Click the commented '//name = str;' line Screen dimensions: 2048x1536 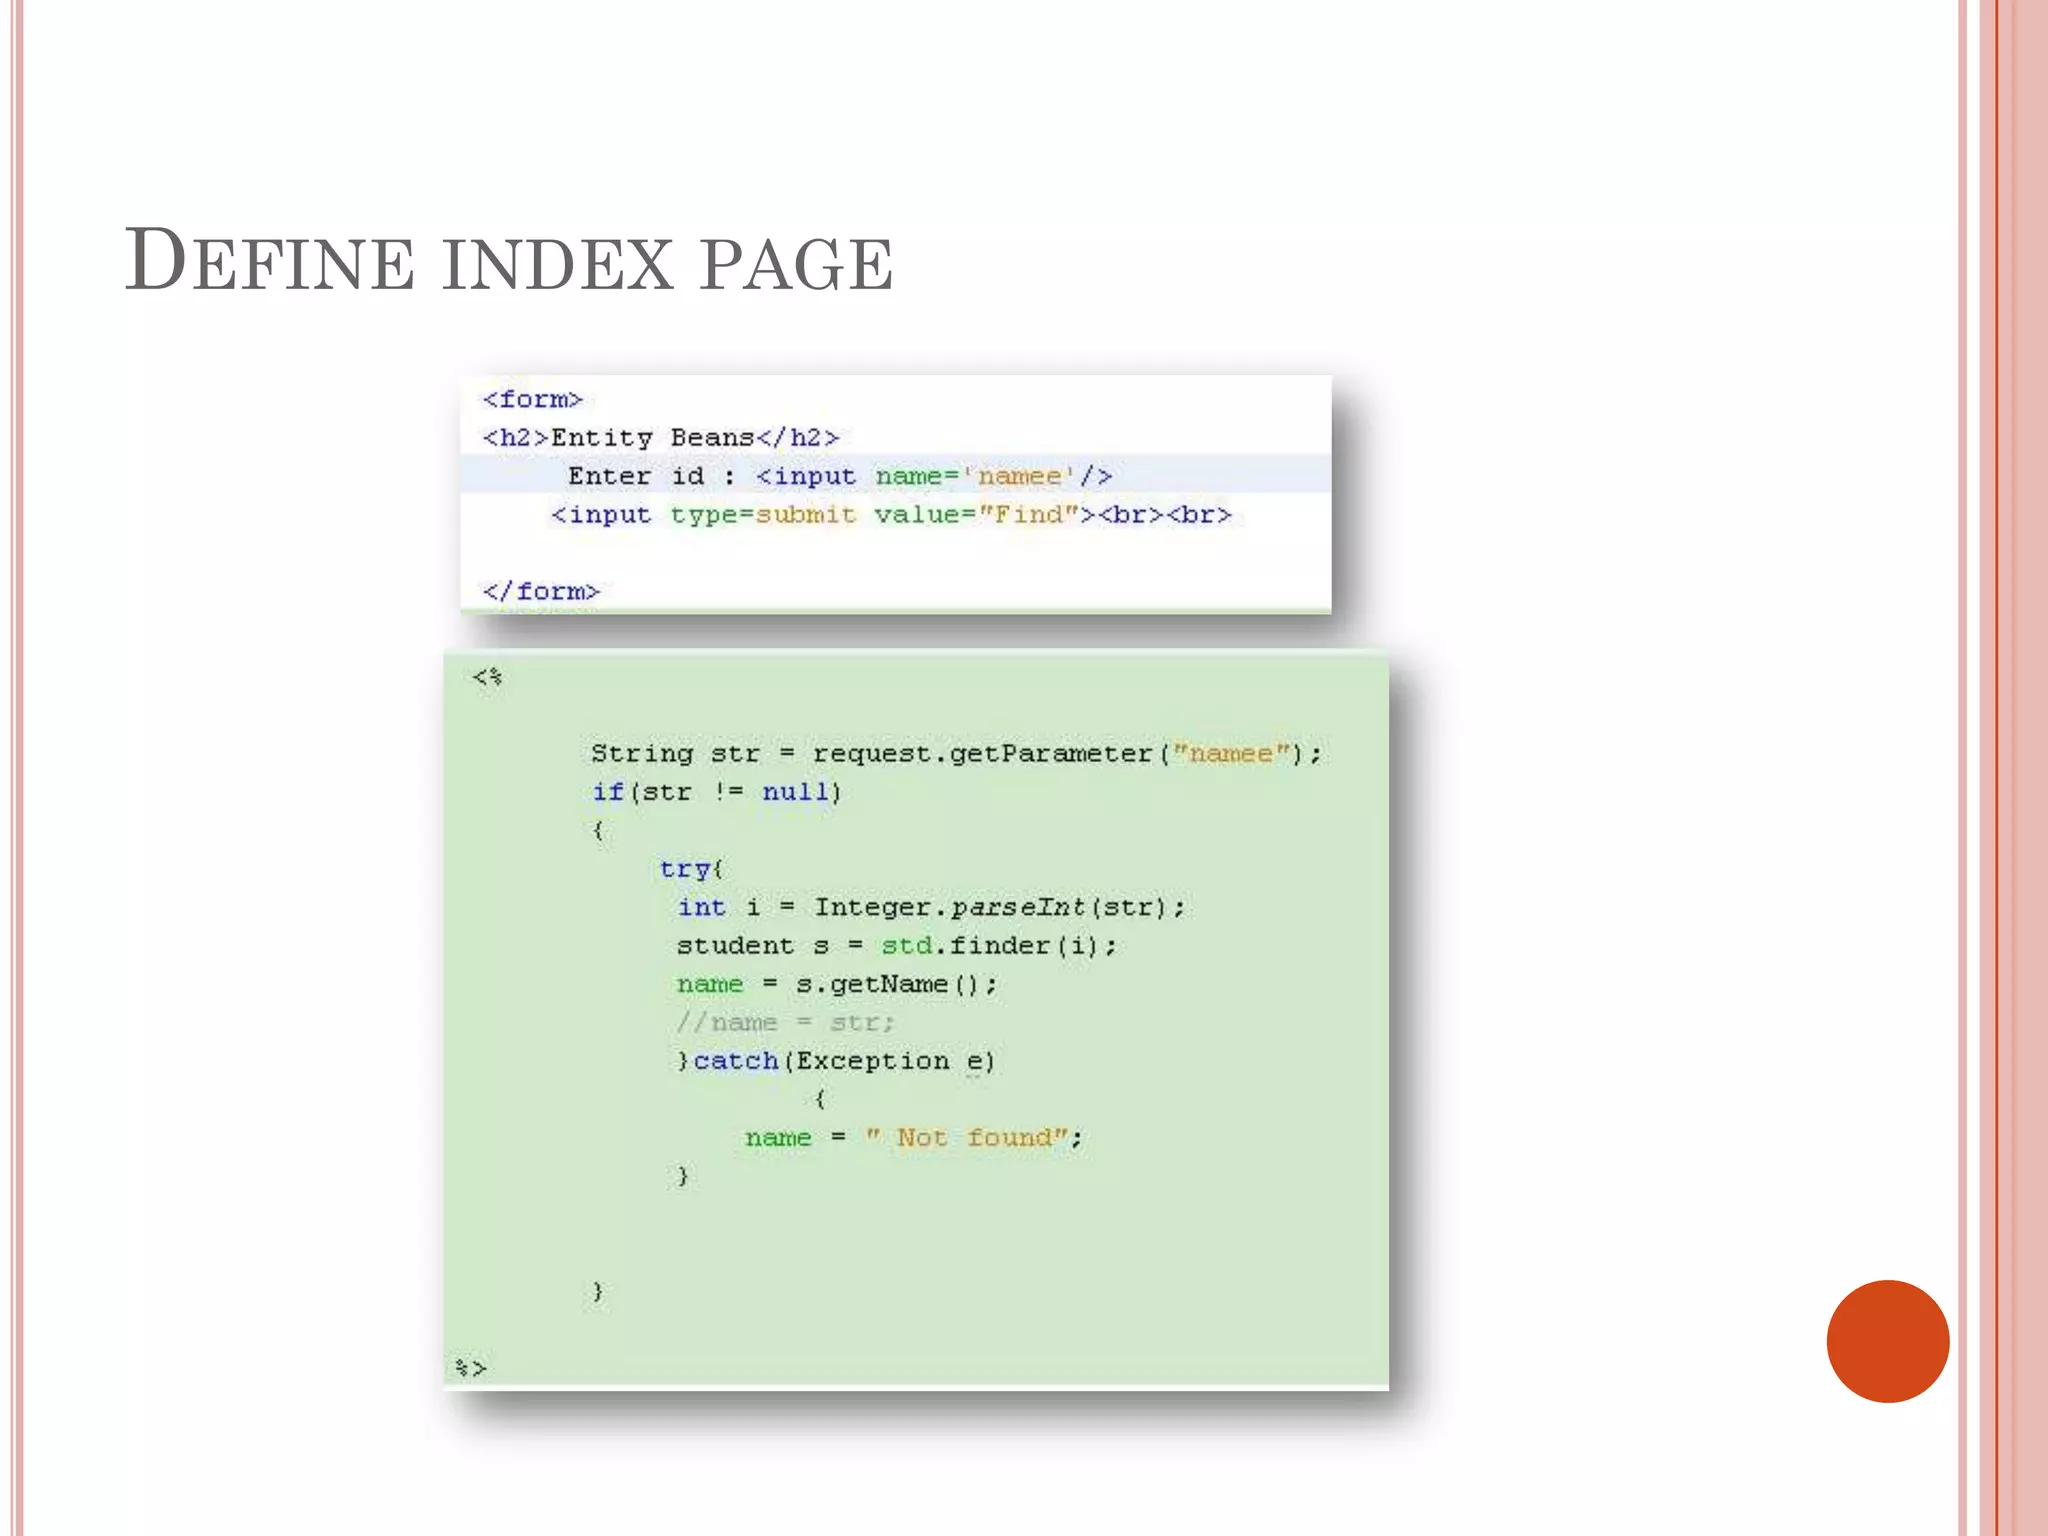click(x=785, y=1023)
